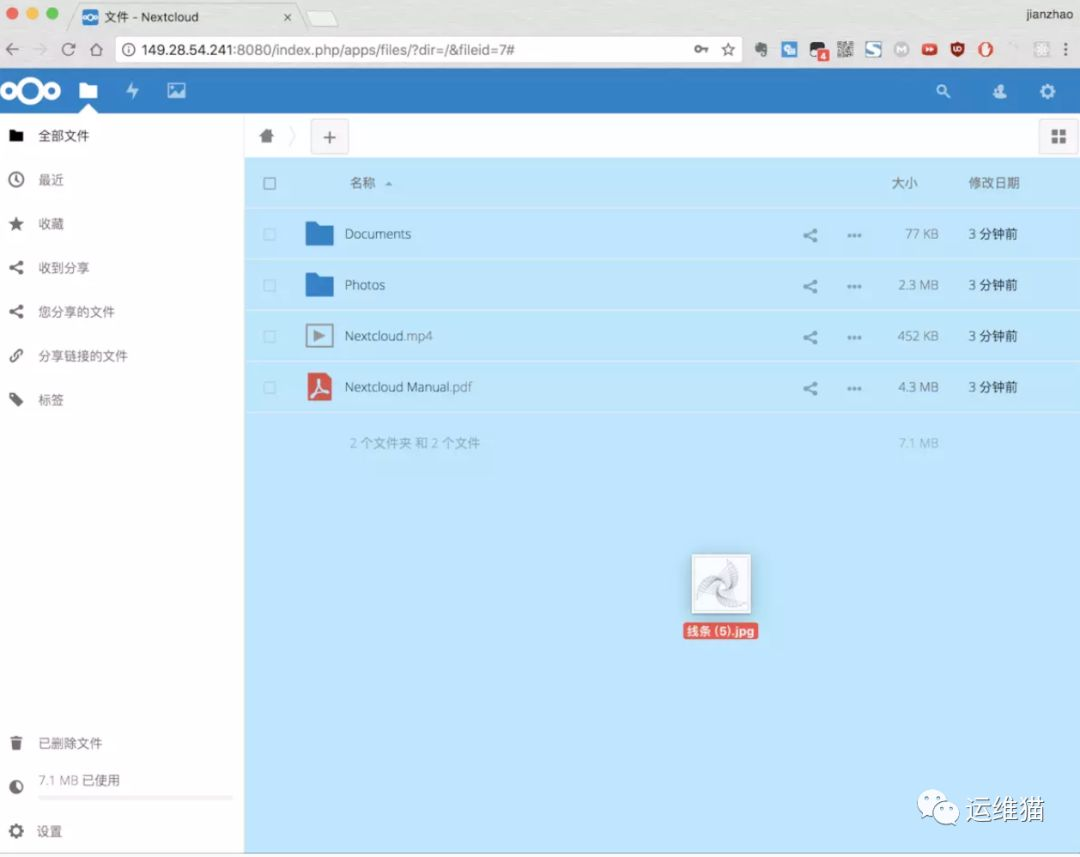Open the Photos folder icon
This screenshot has width=1080, height=857.
320,285
